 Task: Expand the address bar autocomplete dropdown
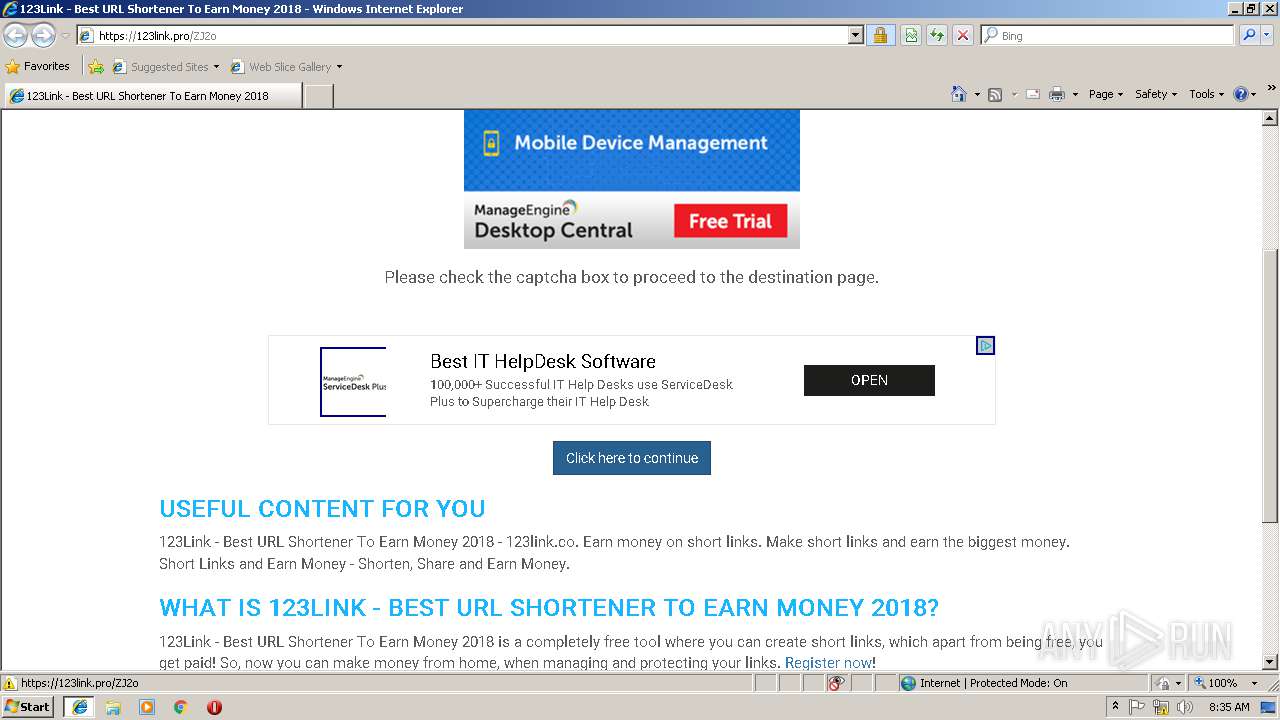[x=855, y=35]
